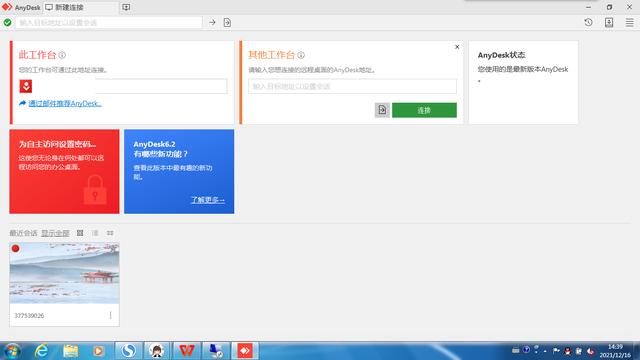Click the AnyDesk taskbar icon

pyautogui.click(x=245, y=351)
